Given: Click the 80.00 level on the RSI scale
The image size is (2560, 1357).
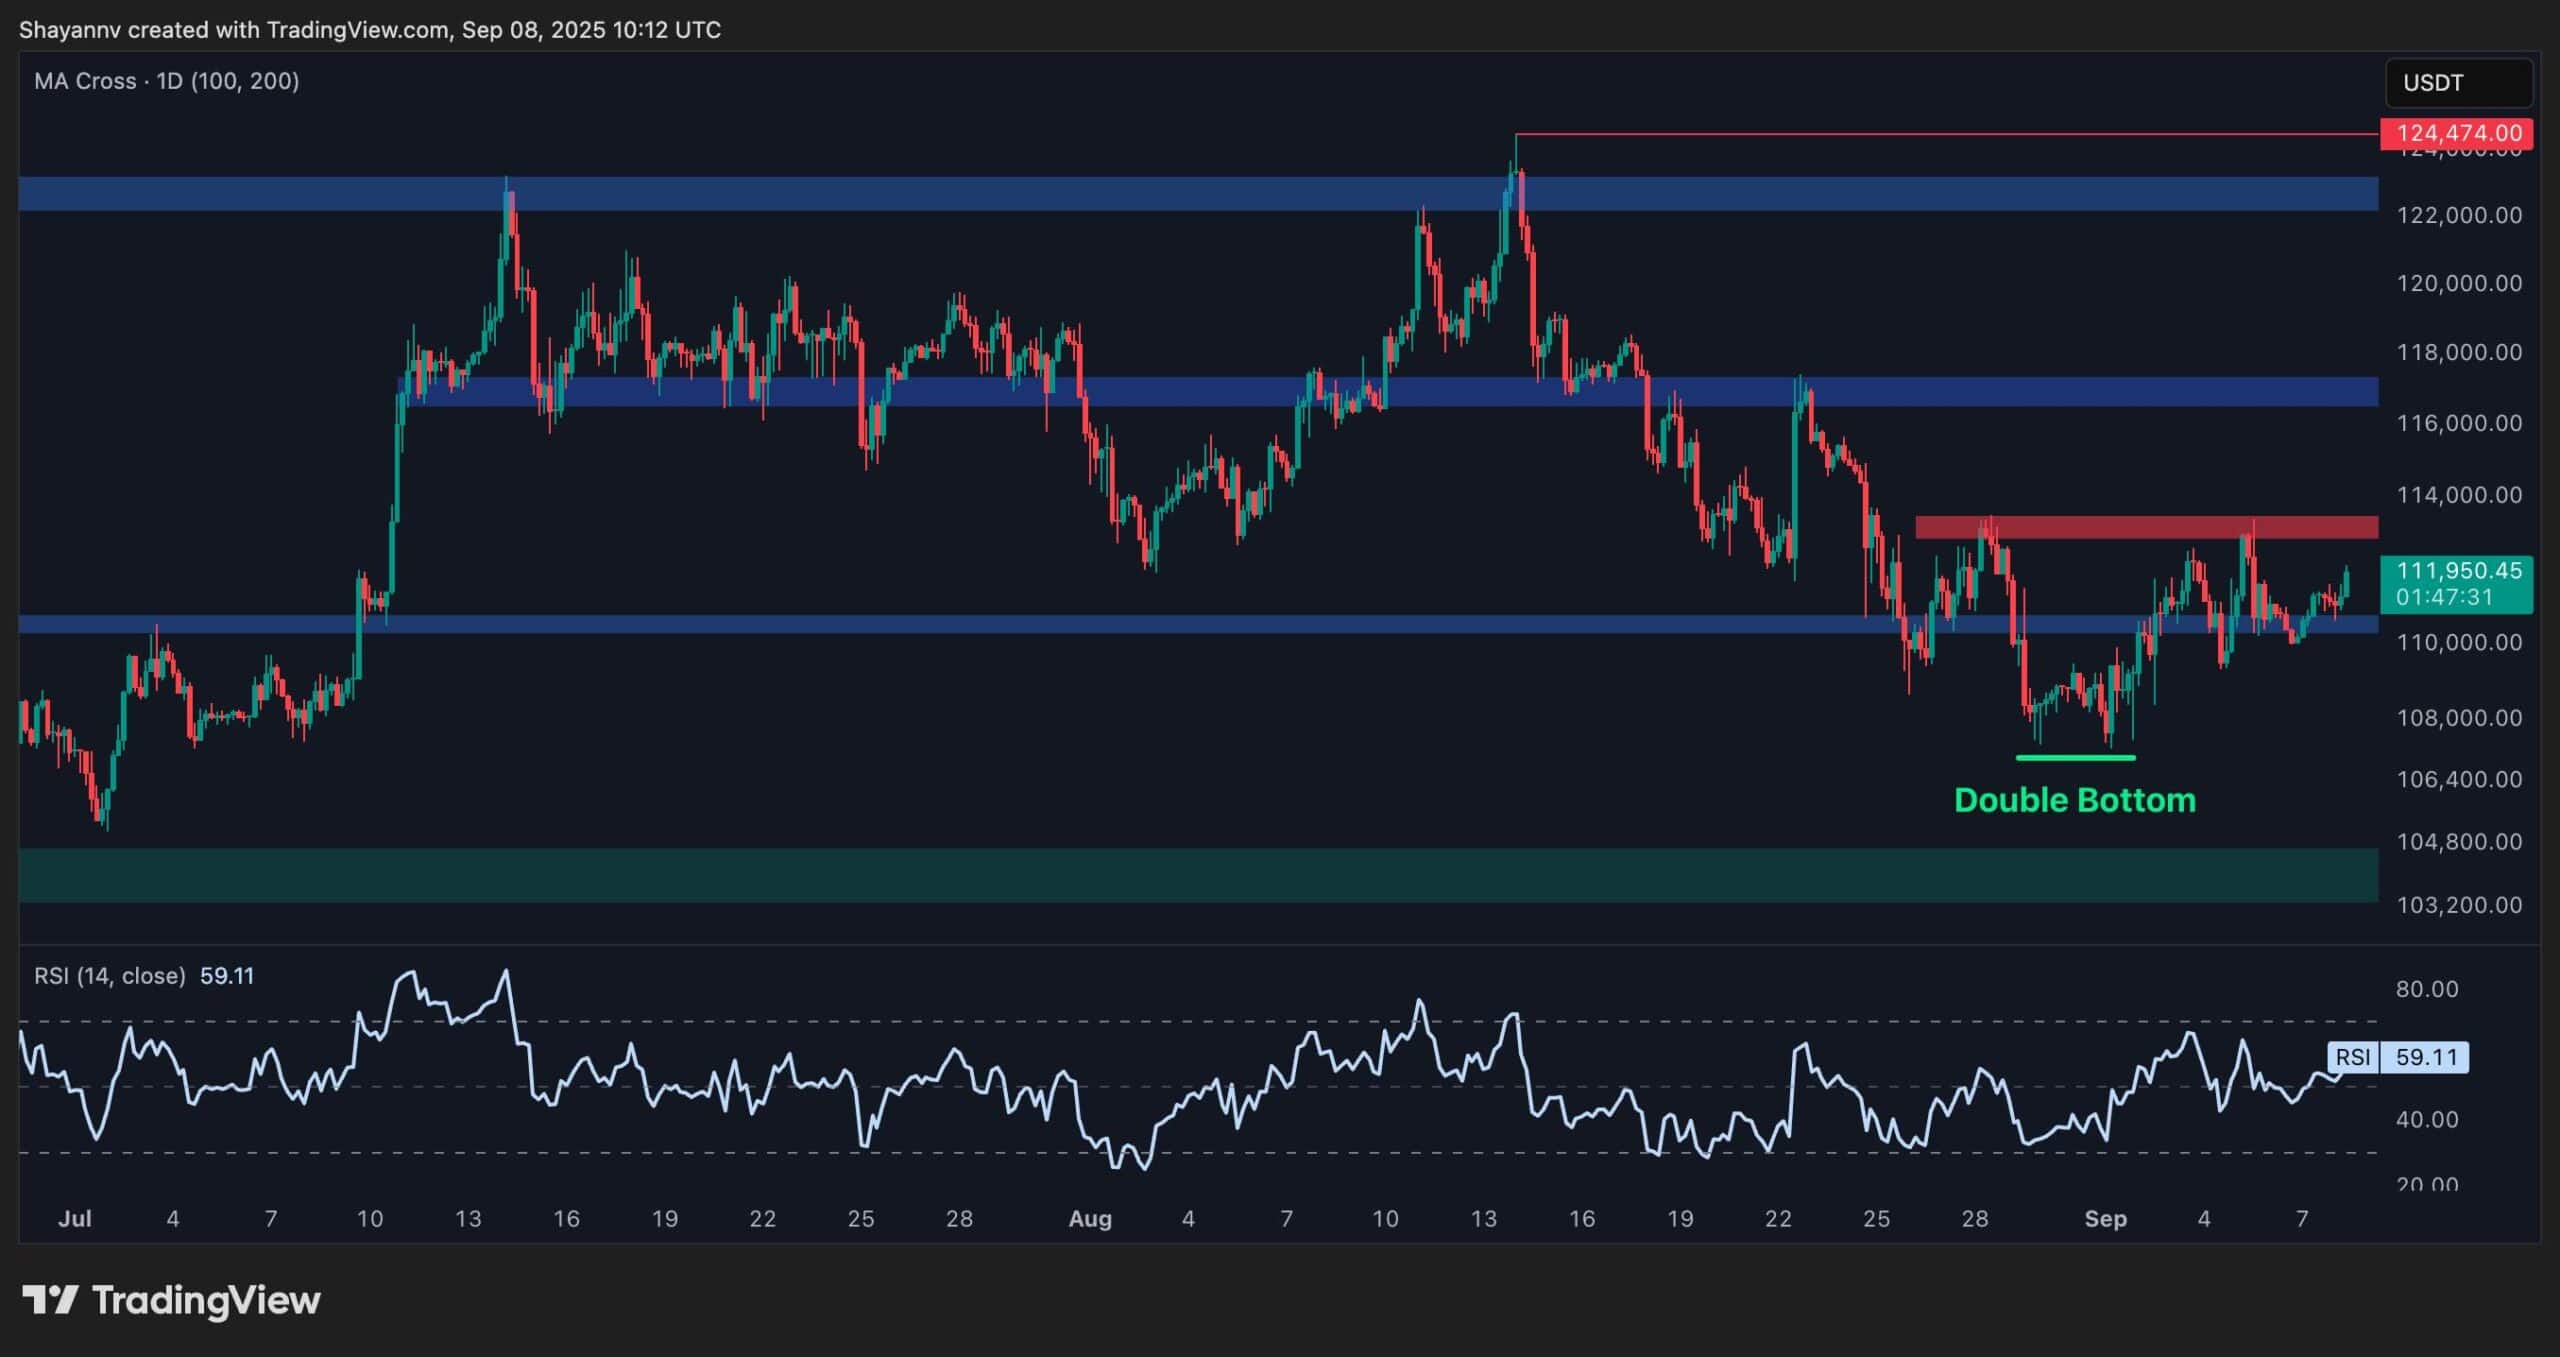Looking at the screenshot, I should click(x=2426, y=989).
